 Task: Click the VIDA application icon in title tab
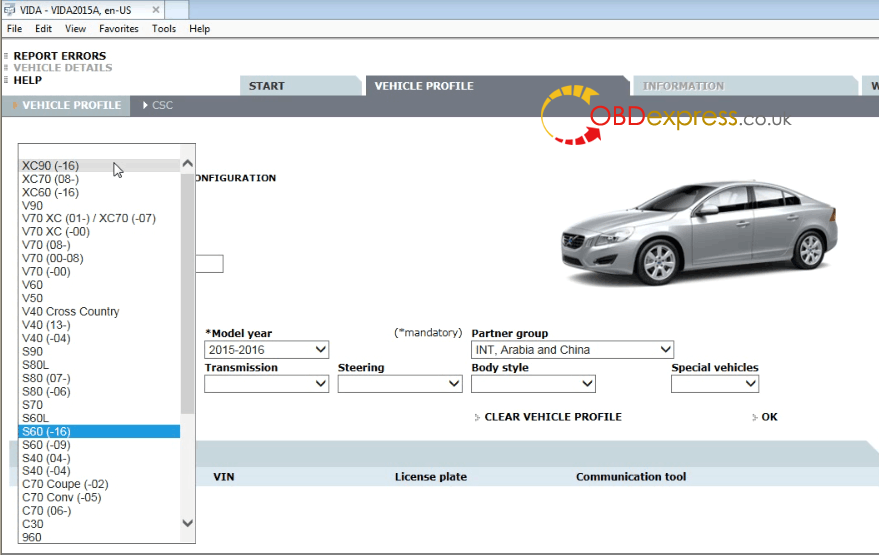pos(10,10)
